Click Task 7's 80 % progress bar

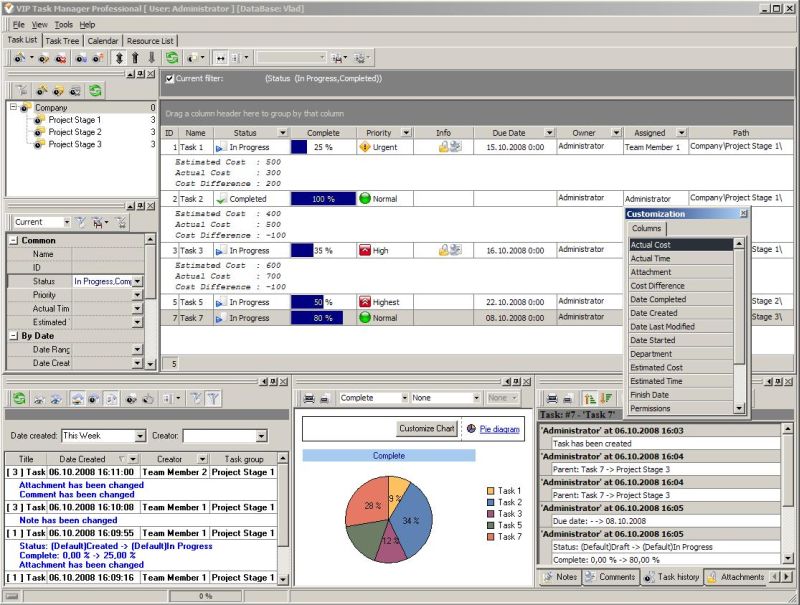click(317, 318)
